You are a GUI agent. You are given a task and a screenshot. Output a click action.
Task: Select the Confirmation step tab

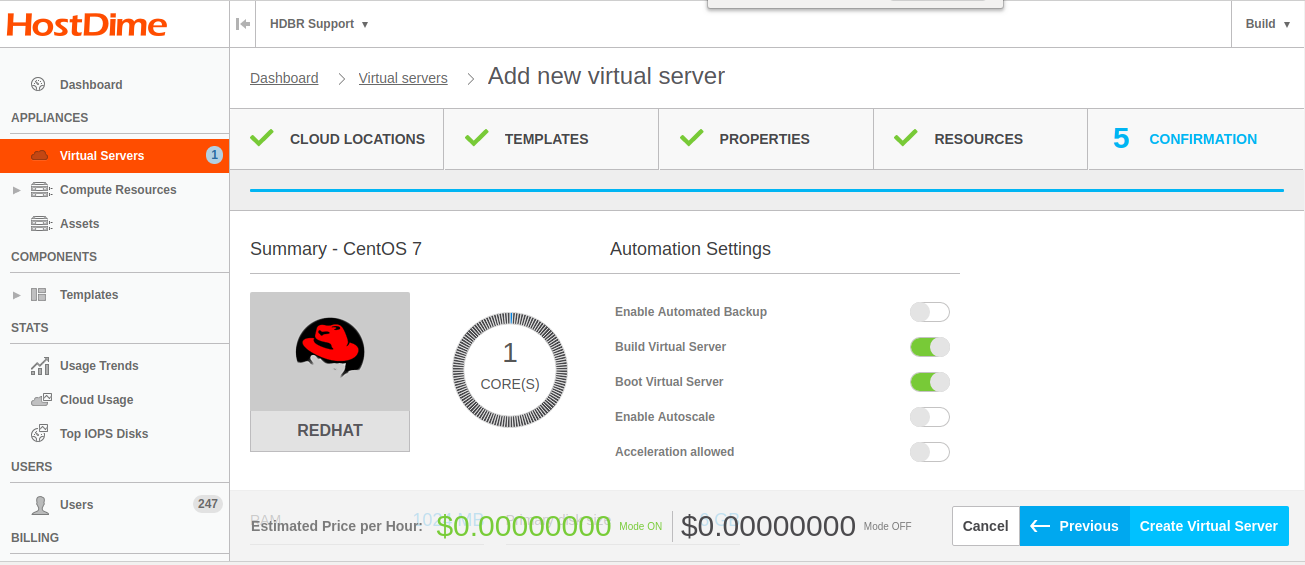click(x=1195, y=139)
